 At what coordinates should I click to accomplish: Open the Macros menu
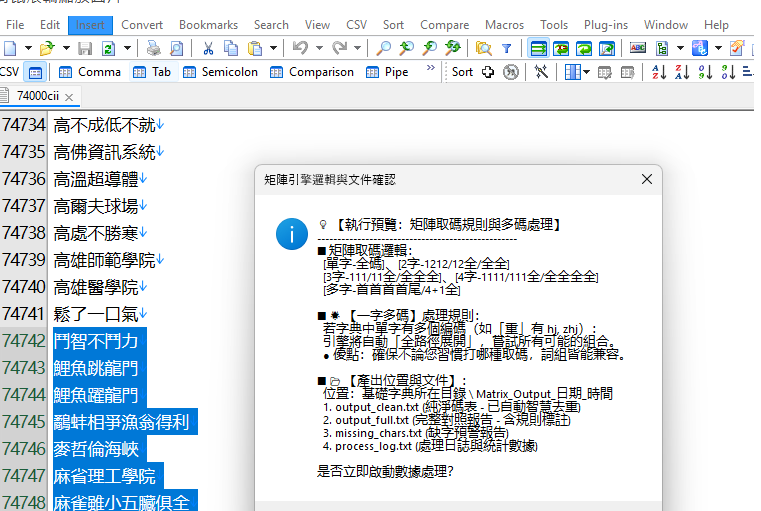coord(504,24)
